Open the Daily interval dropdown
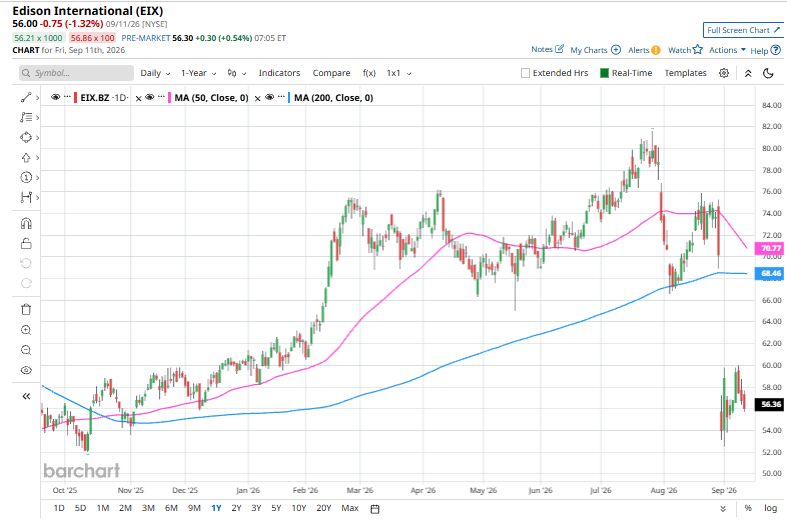The height and width of the screenshot is (525, 787). click(155, 73)
